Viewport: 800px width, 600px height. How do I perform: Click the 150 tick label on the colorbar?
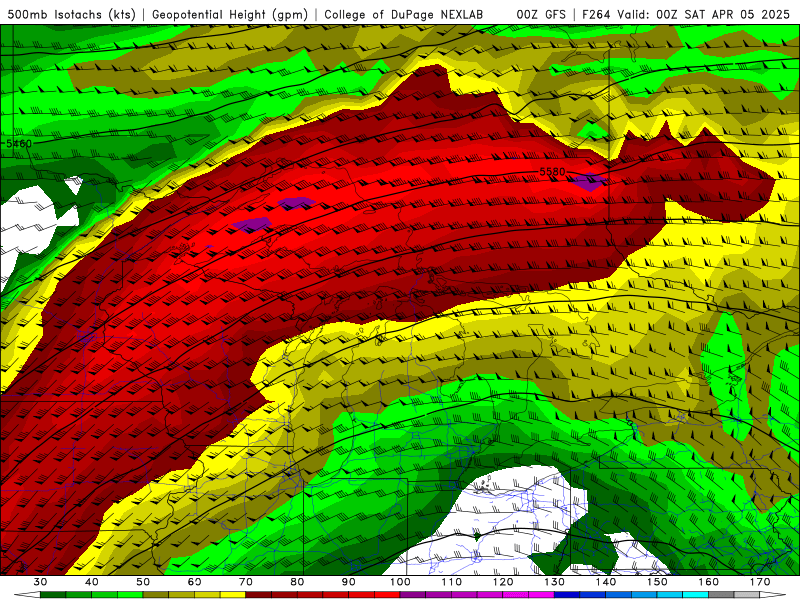point(657,582)
